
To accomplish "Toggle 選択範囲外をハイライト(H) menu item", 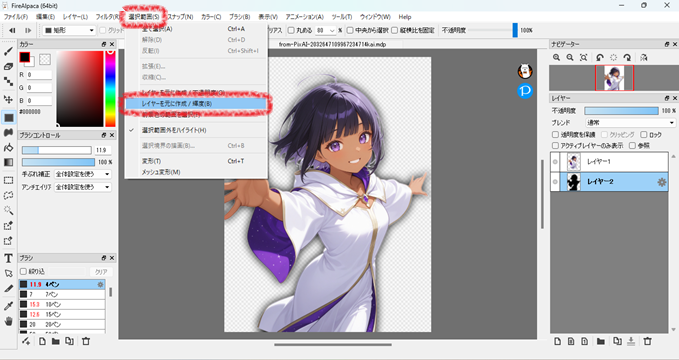I will point(196,130).
